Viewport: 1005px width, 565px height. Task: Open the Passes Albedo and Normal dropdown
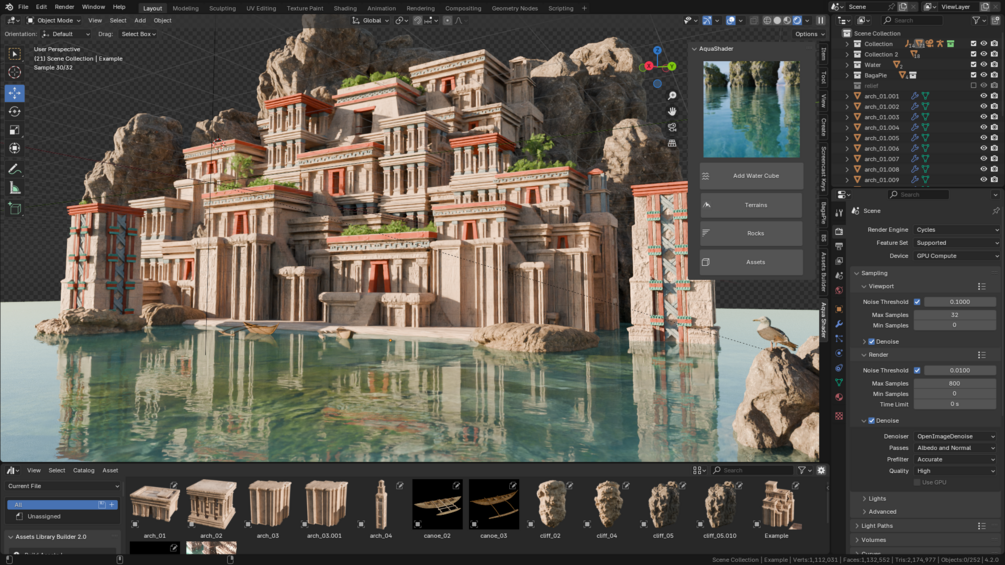click(955, 448)
